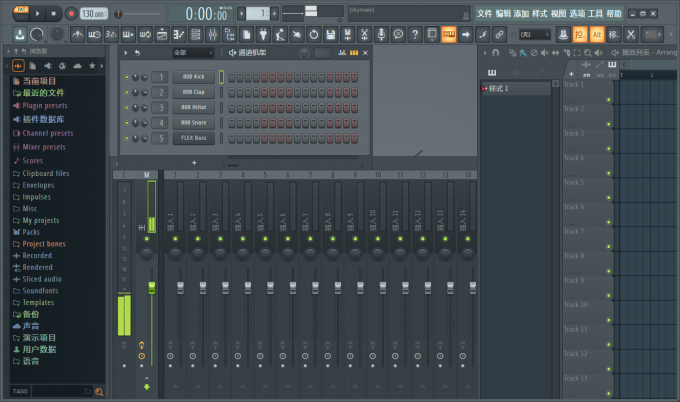Select the 808 HiHat channel button
Screen dimensions: 680x402
pyautogui.click(x=193, y=107)
